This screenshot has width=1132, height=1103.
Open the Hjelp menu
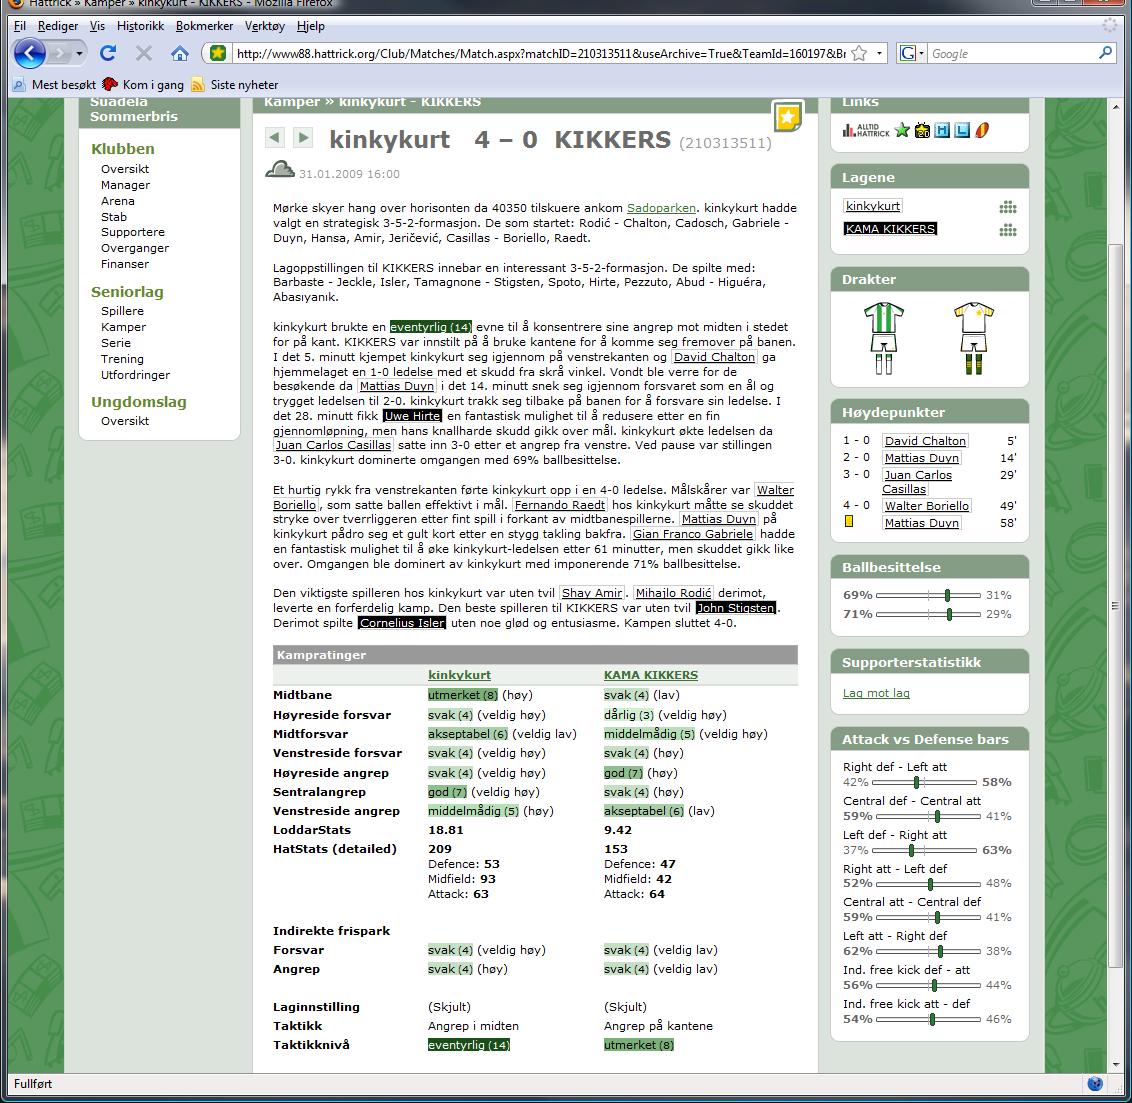pos(310,26)
